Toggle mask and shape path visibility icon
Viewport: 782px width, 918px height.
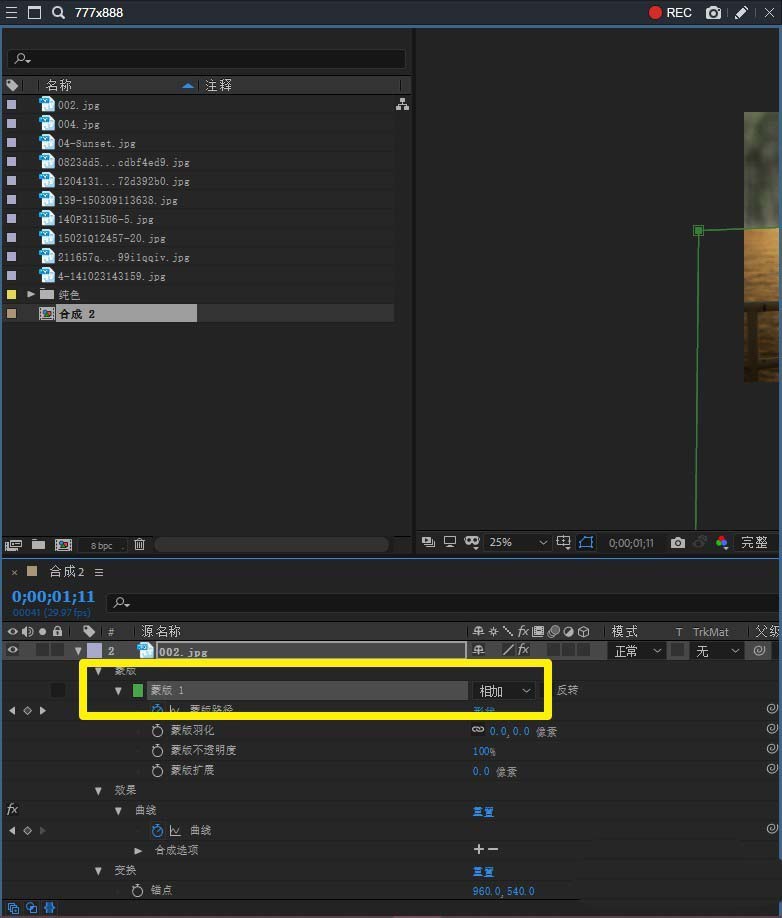click(586, 542)
